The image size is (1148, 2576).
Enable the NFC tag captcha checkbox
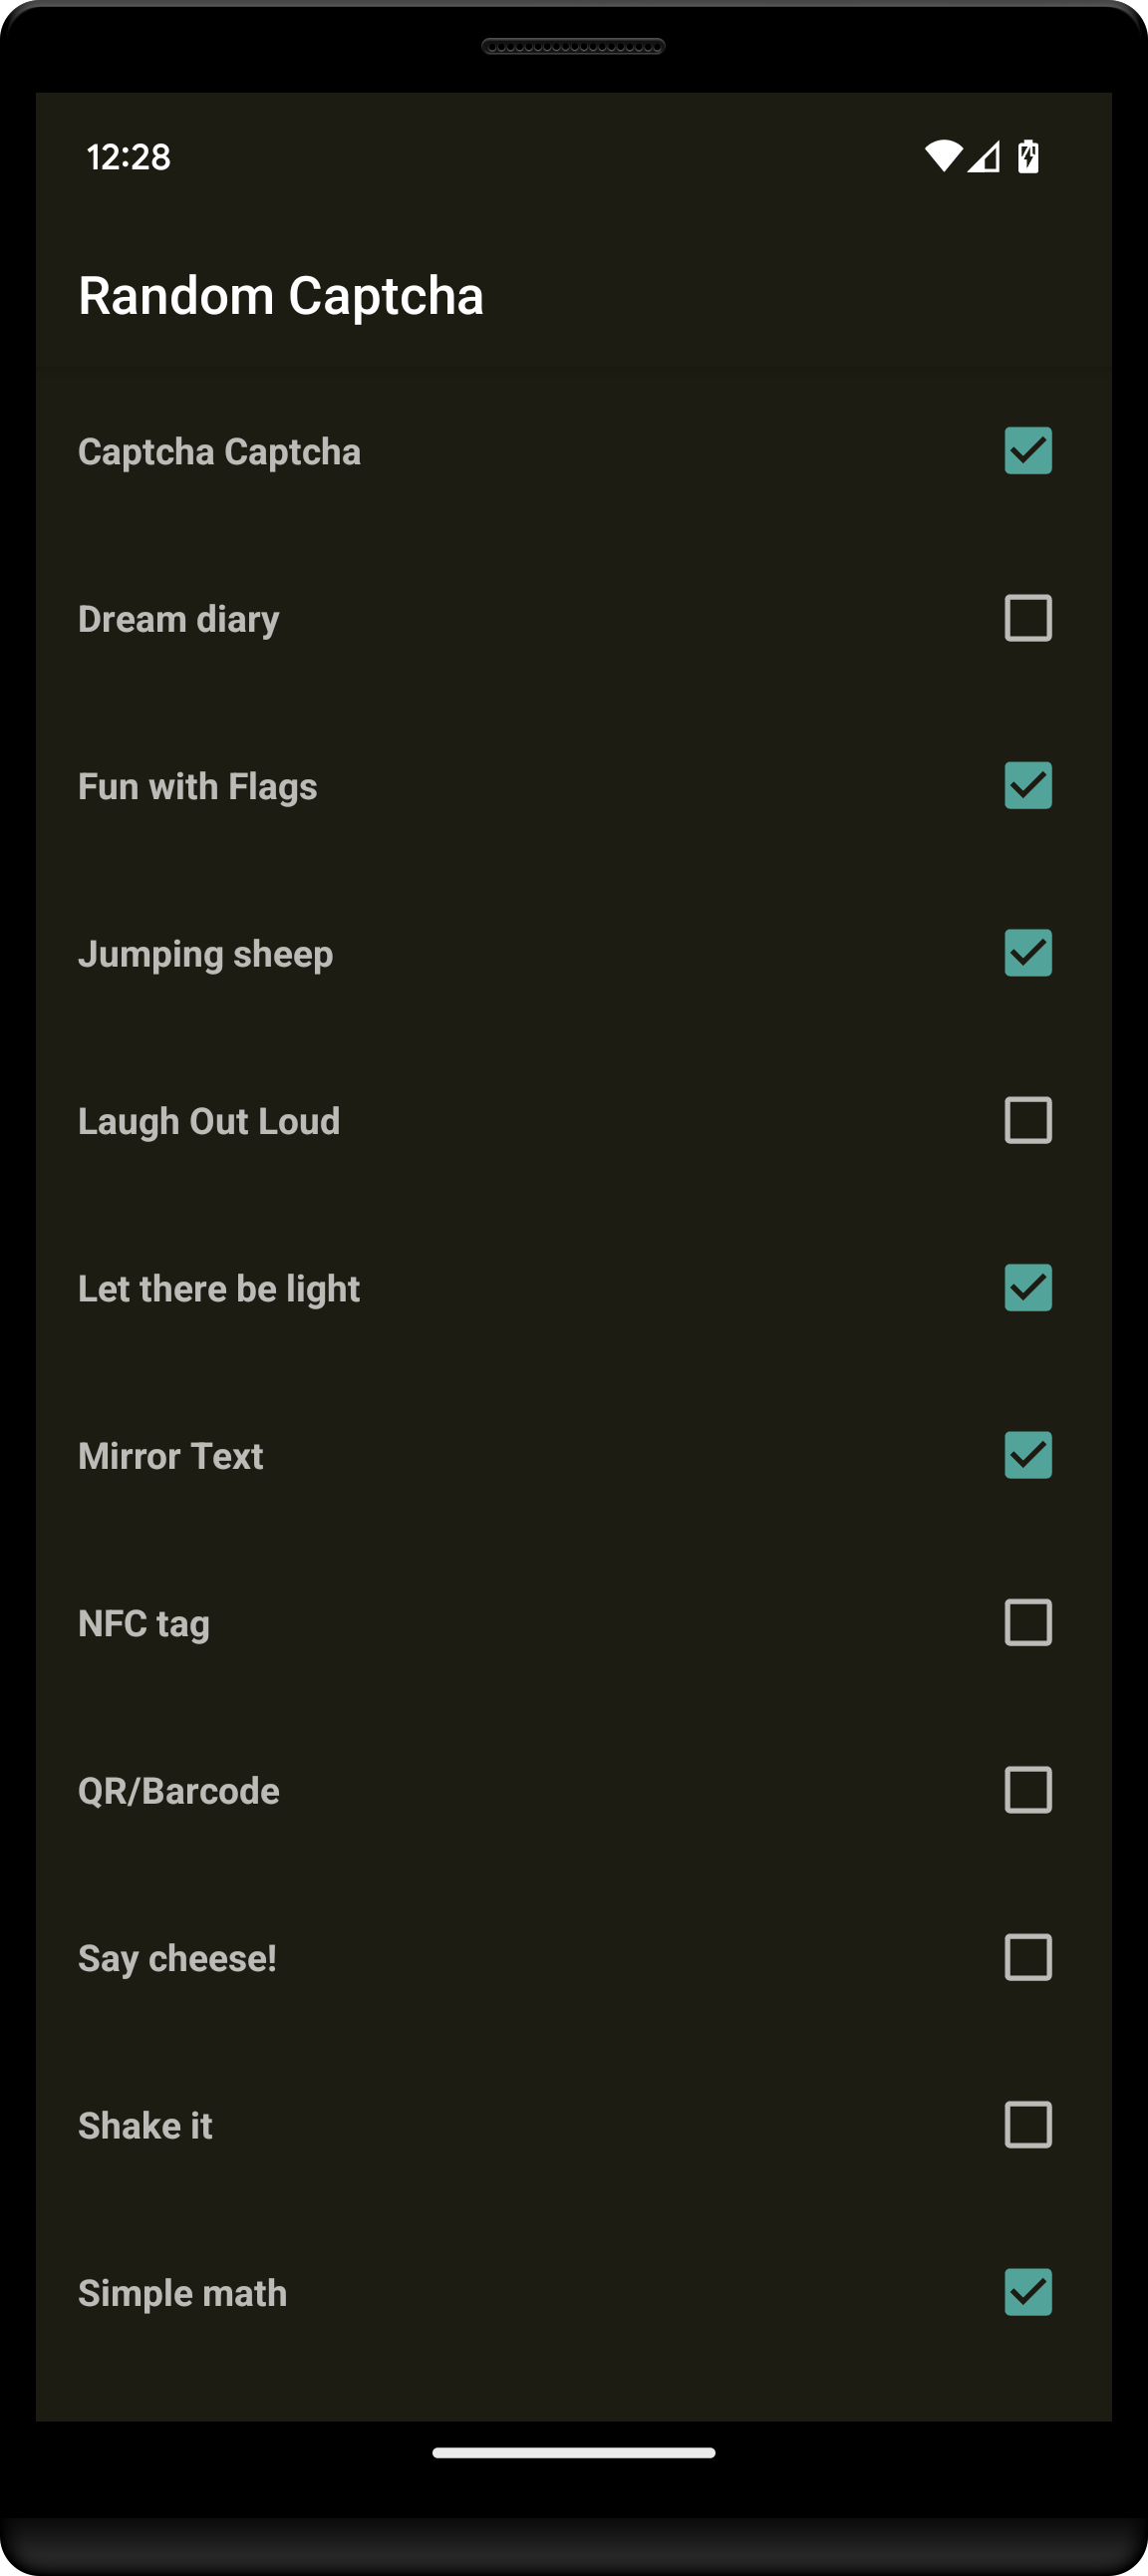pos(1027,1622)
